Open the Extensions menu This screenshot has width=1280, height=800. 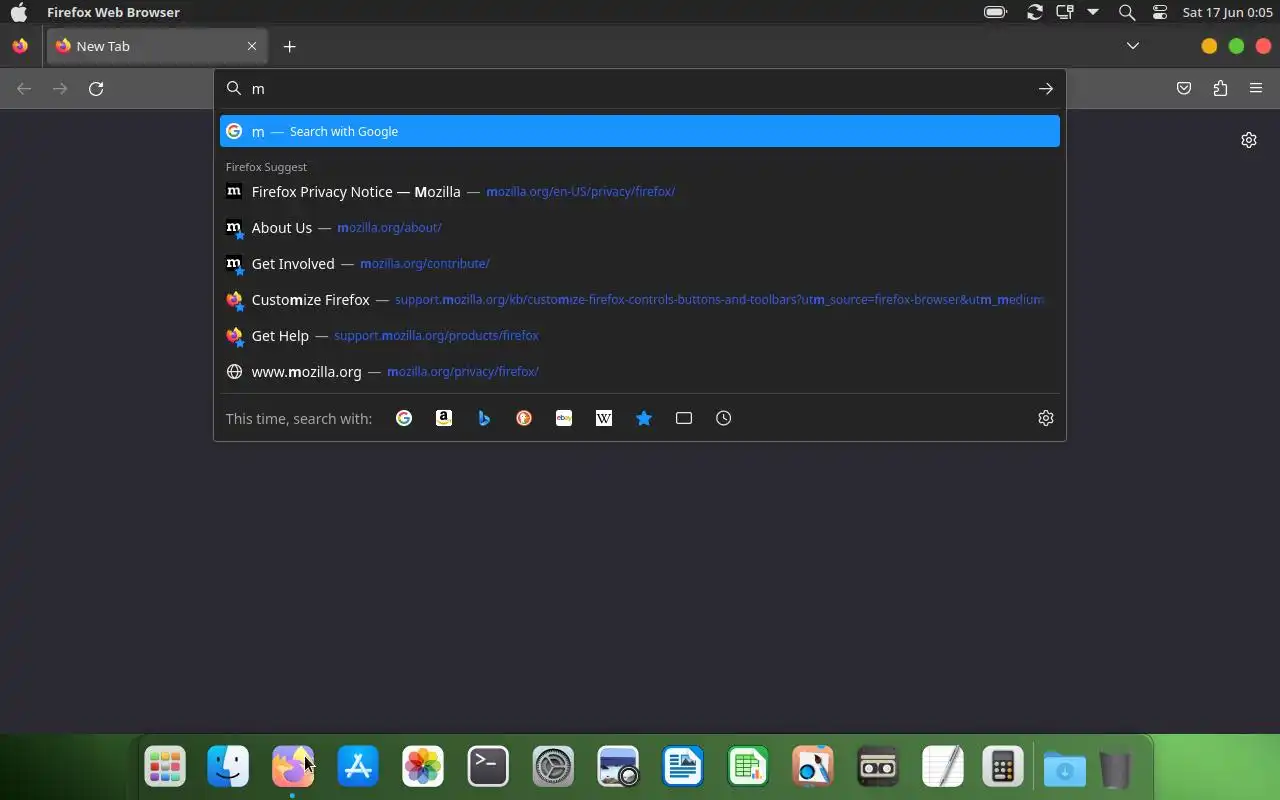(1220, 89)
